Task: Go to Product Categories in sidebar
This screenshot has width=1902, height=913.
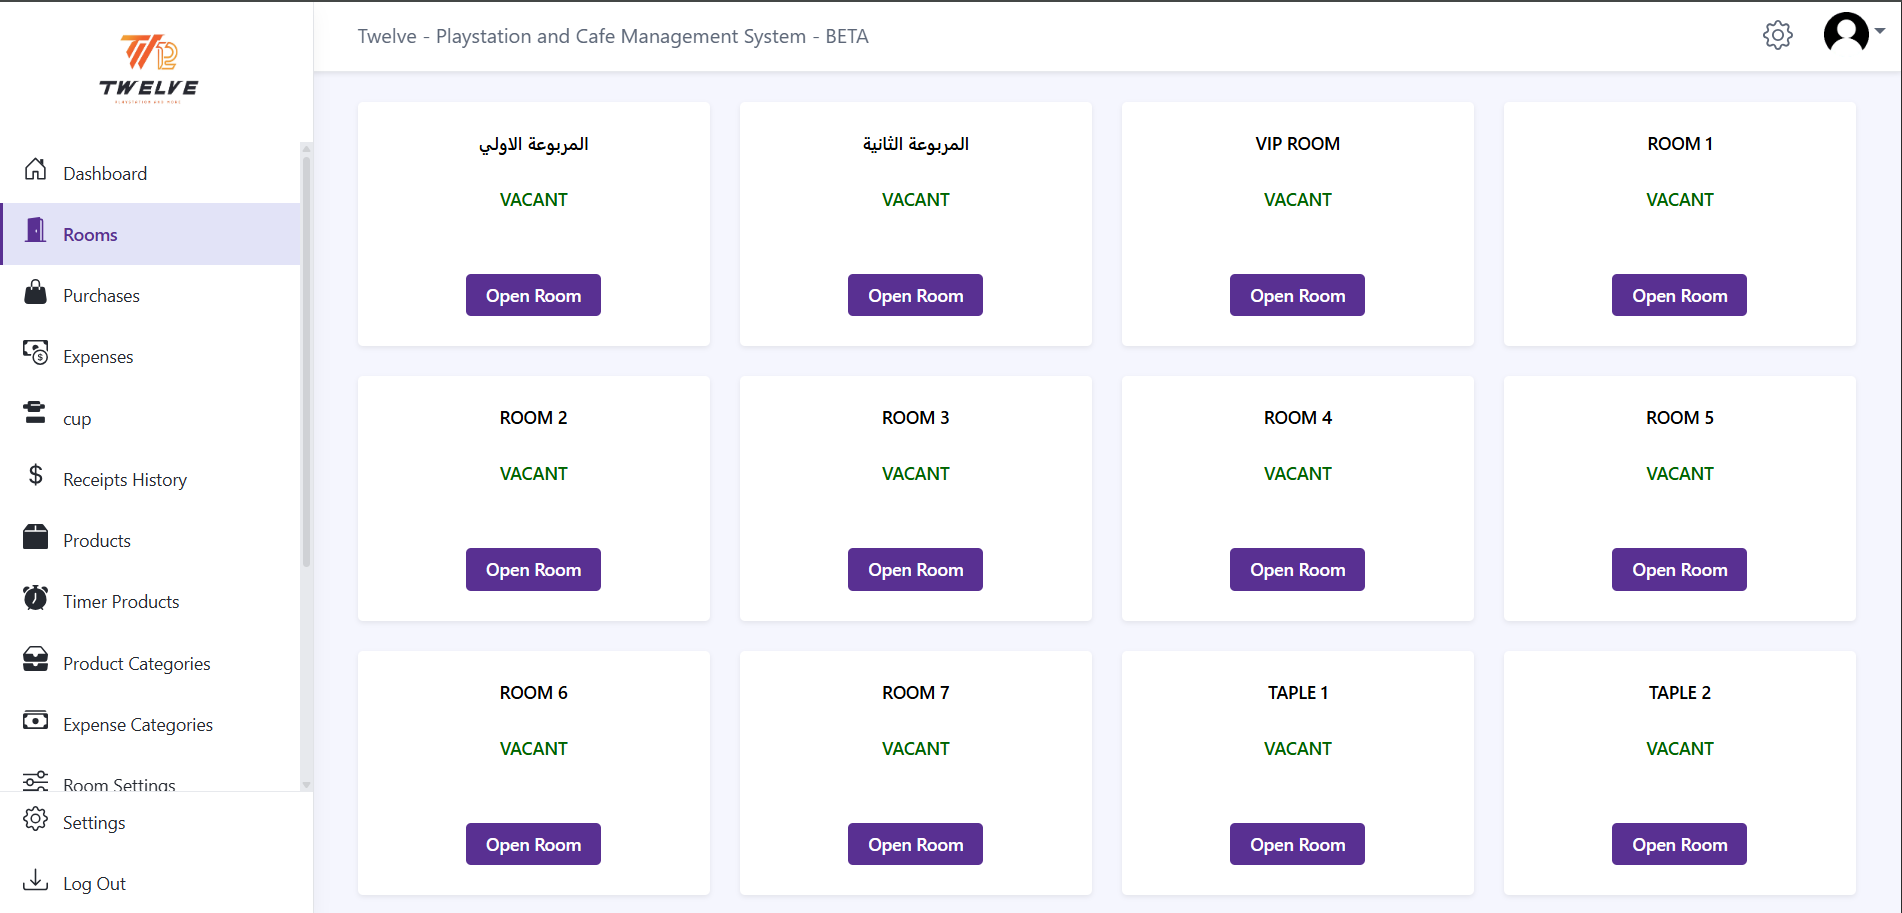Action: 136,664
